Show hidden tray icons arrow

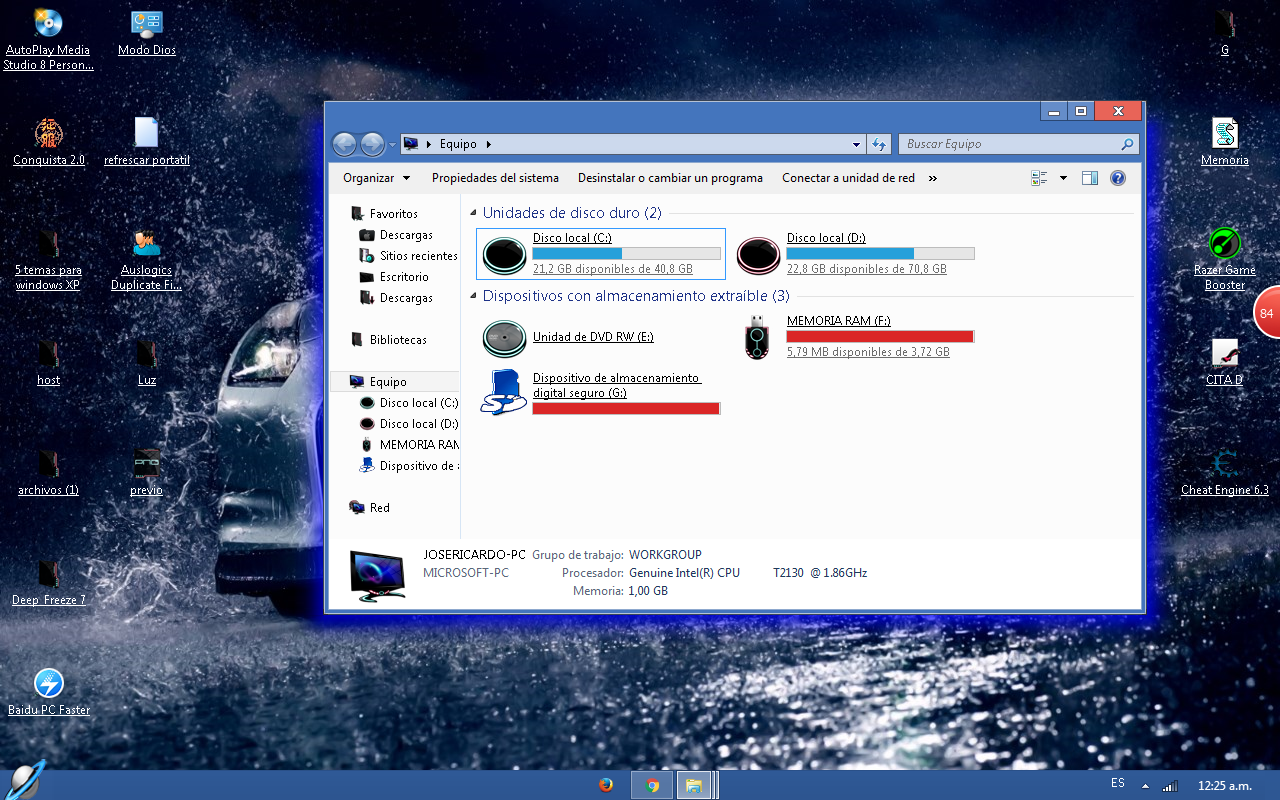click(x=1145, y=786)
